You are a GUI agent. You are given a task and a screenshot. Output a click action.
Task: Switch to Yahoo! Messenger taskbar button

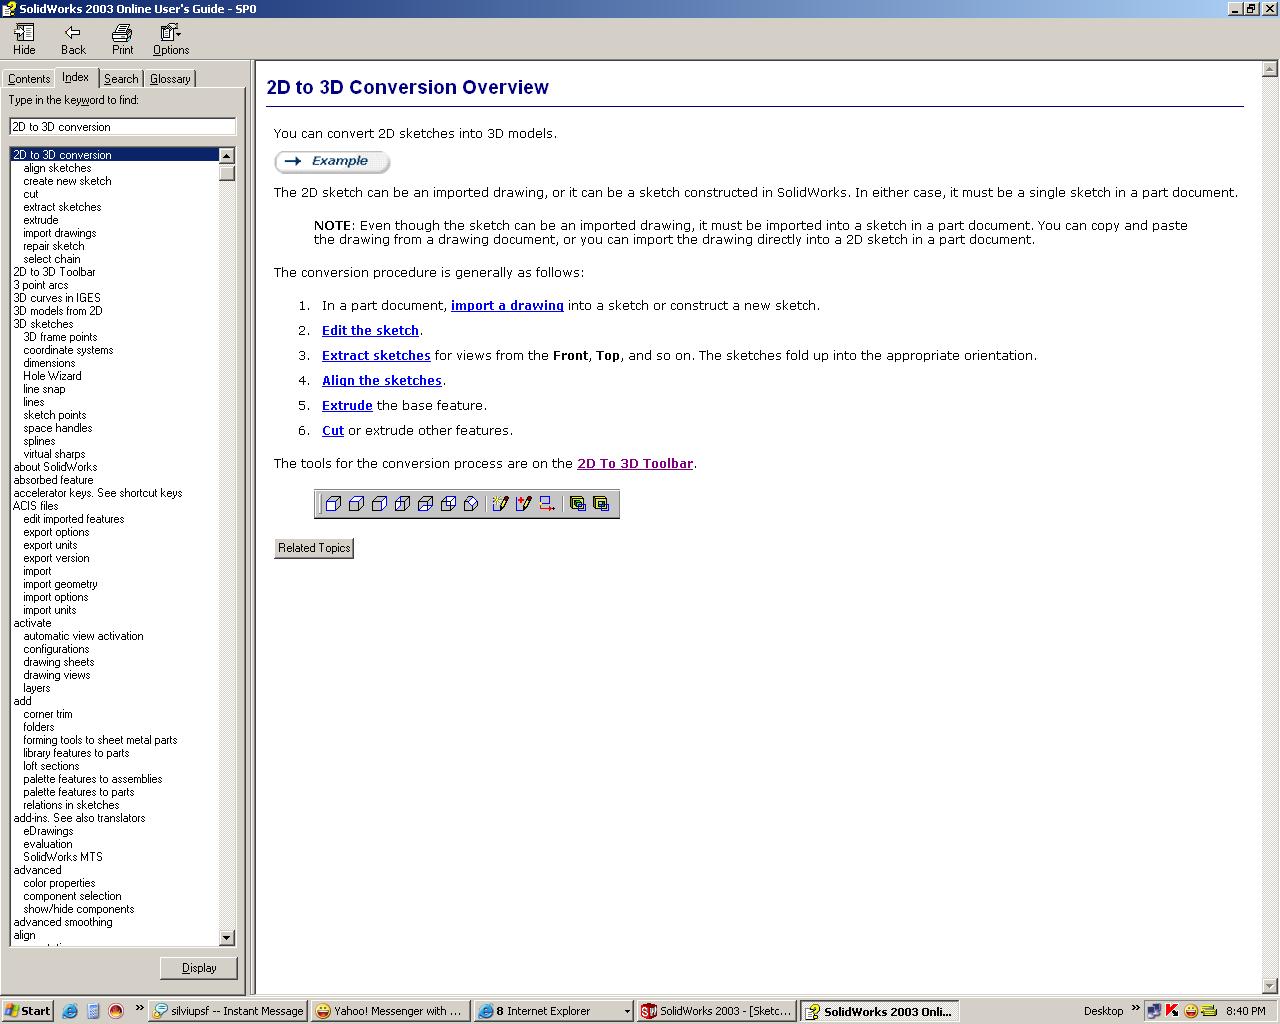pos(389,1011)
